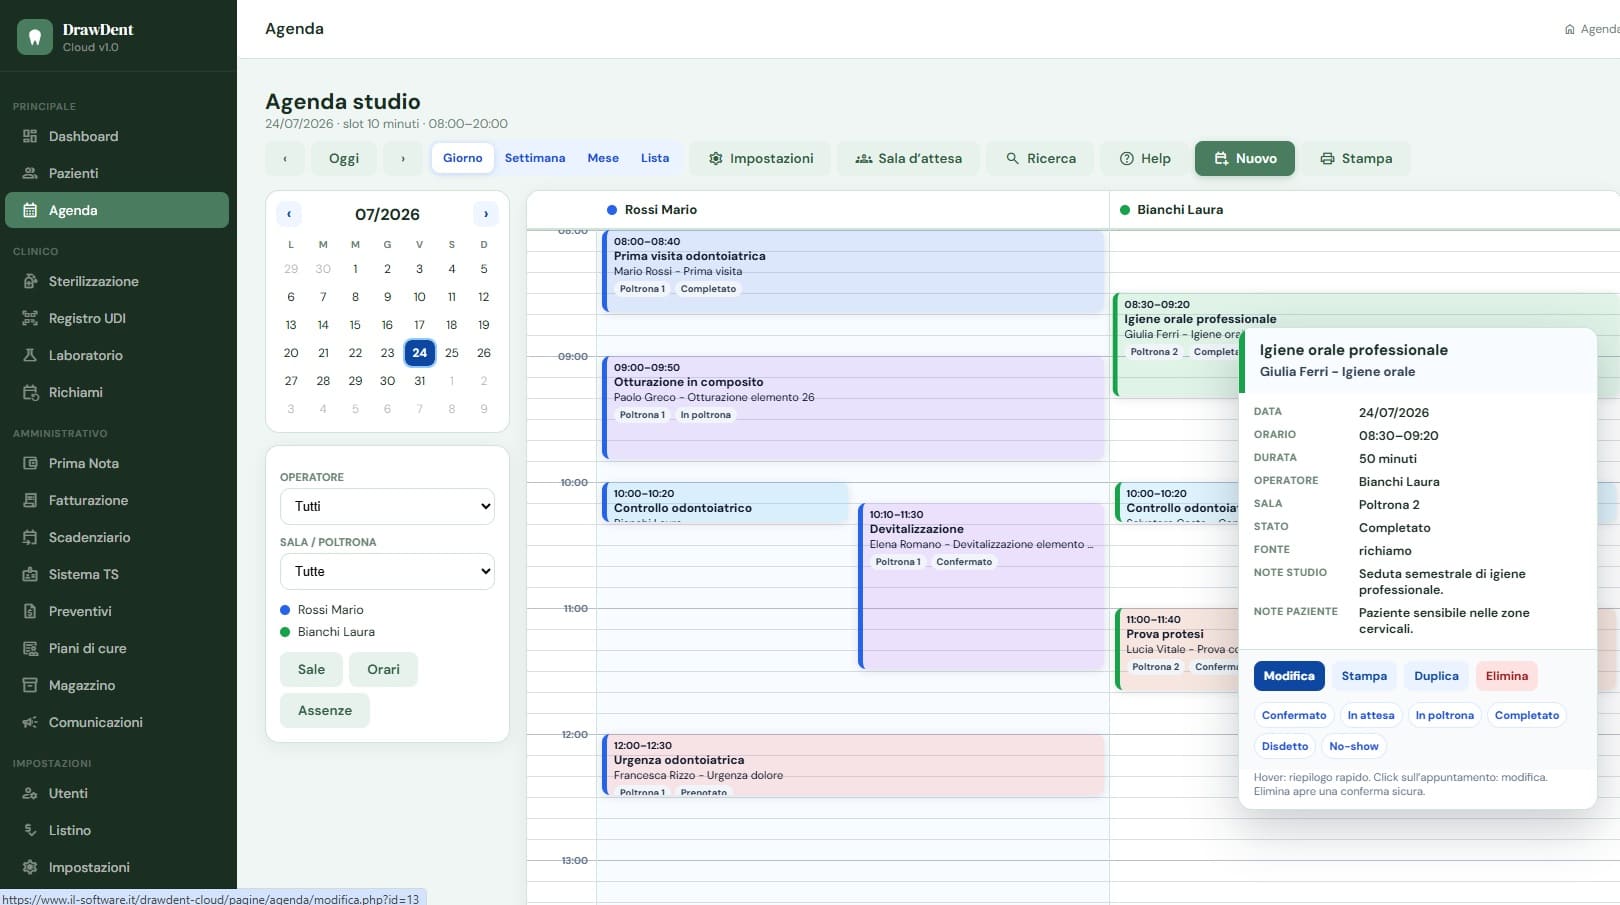Screen dimensions: 1620x905
Task: Open the Orari button
Action: tap(383, 669)
